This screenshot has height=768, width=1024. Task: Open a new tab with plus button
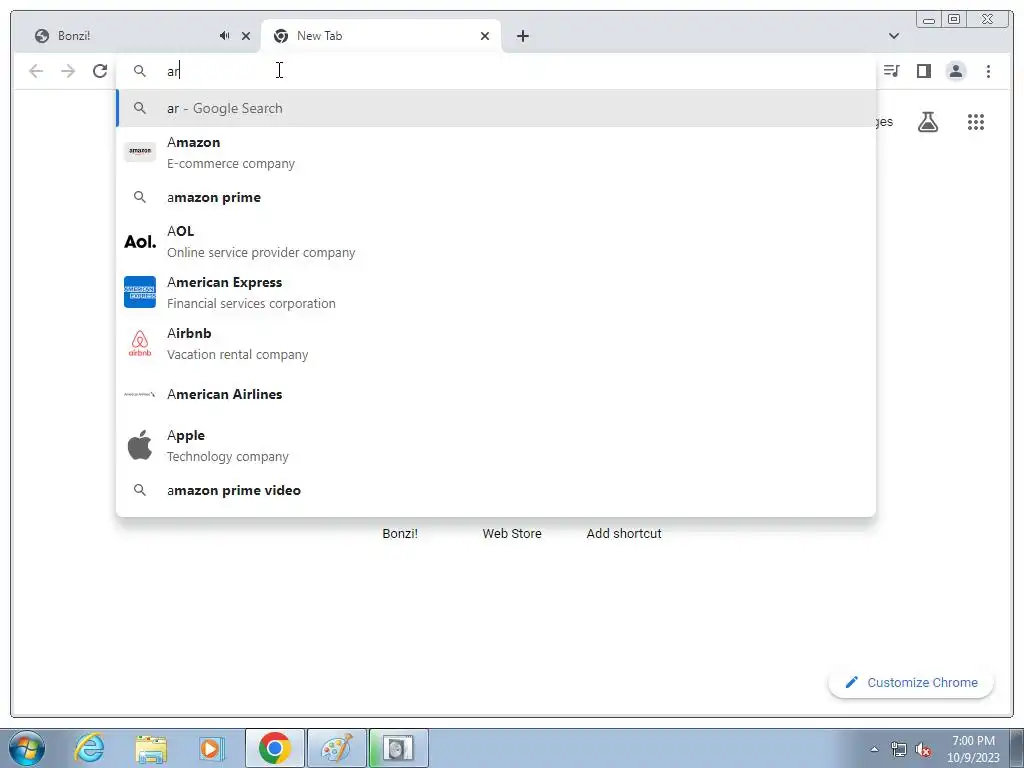522,36
